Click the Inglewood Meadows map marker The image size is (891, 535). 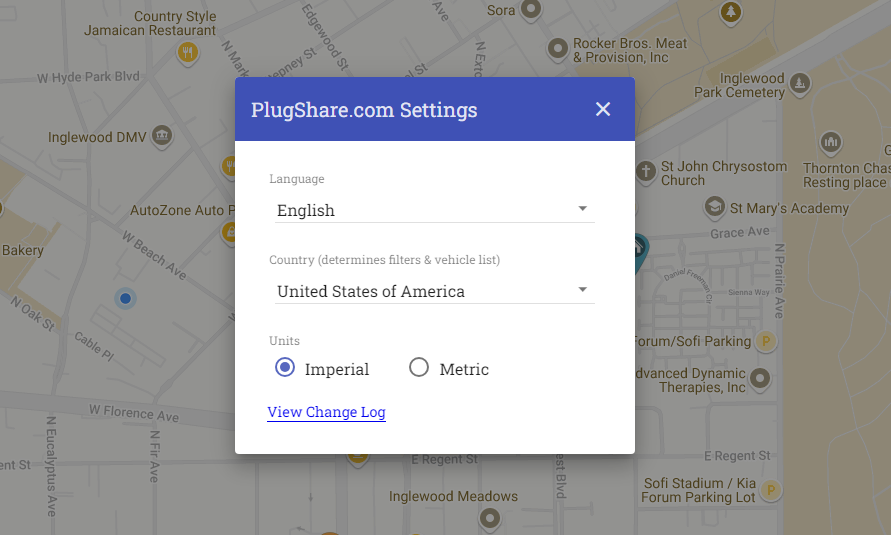pos(489,517)
